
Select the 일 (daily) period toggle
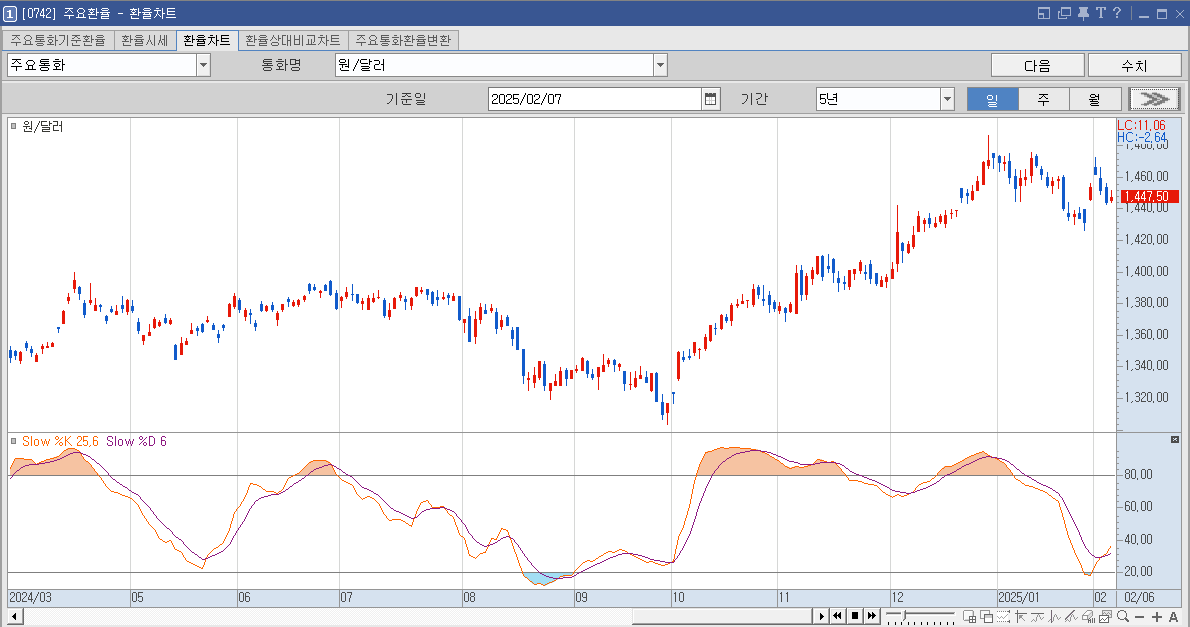pyautogui.click(x=992, y=99)
